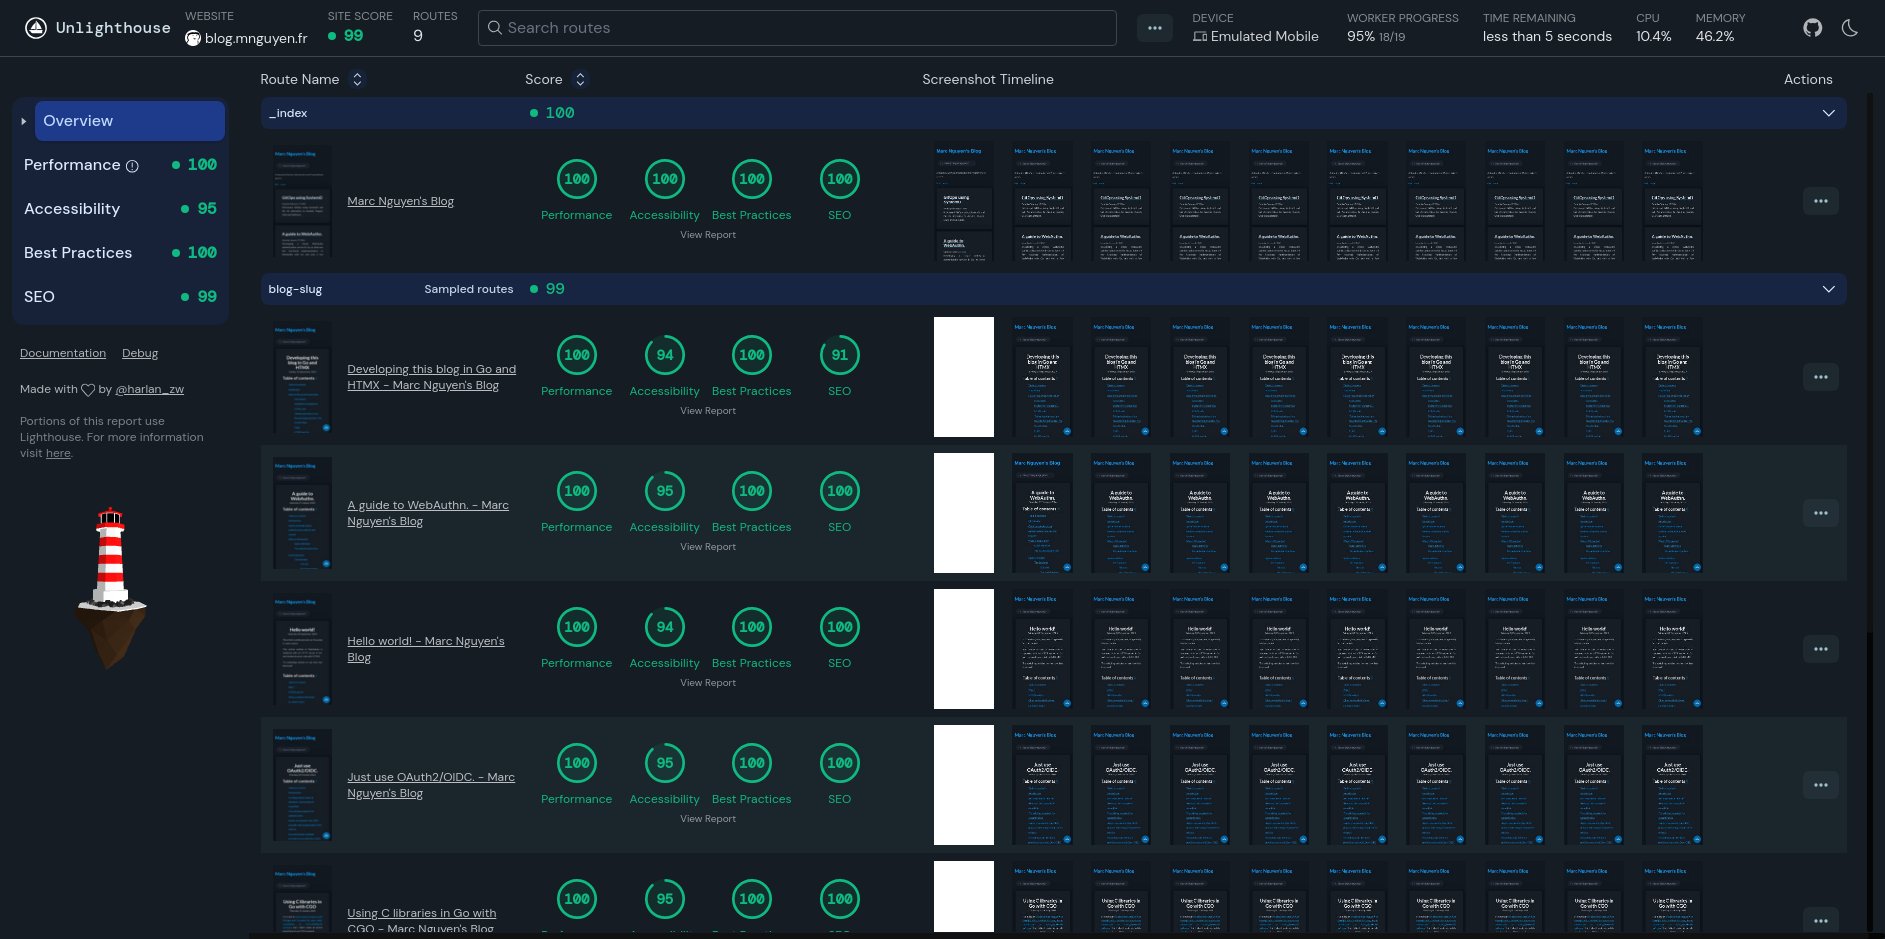Select the Best Practices sidebar tab
This screenshot has width=1885, height=939.
point(120,253)
